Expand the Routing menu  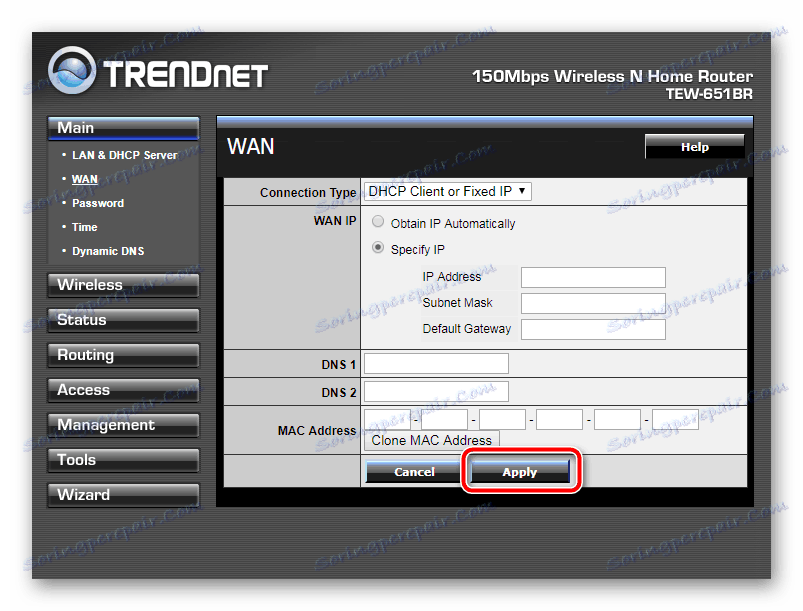123,355
